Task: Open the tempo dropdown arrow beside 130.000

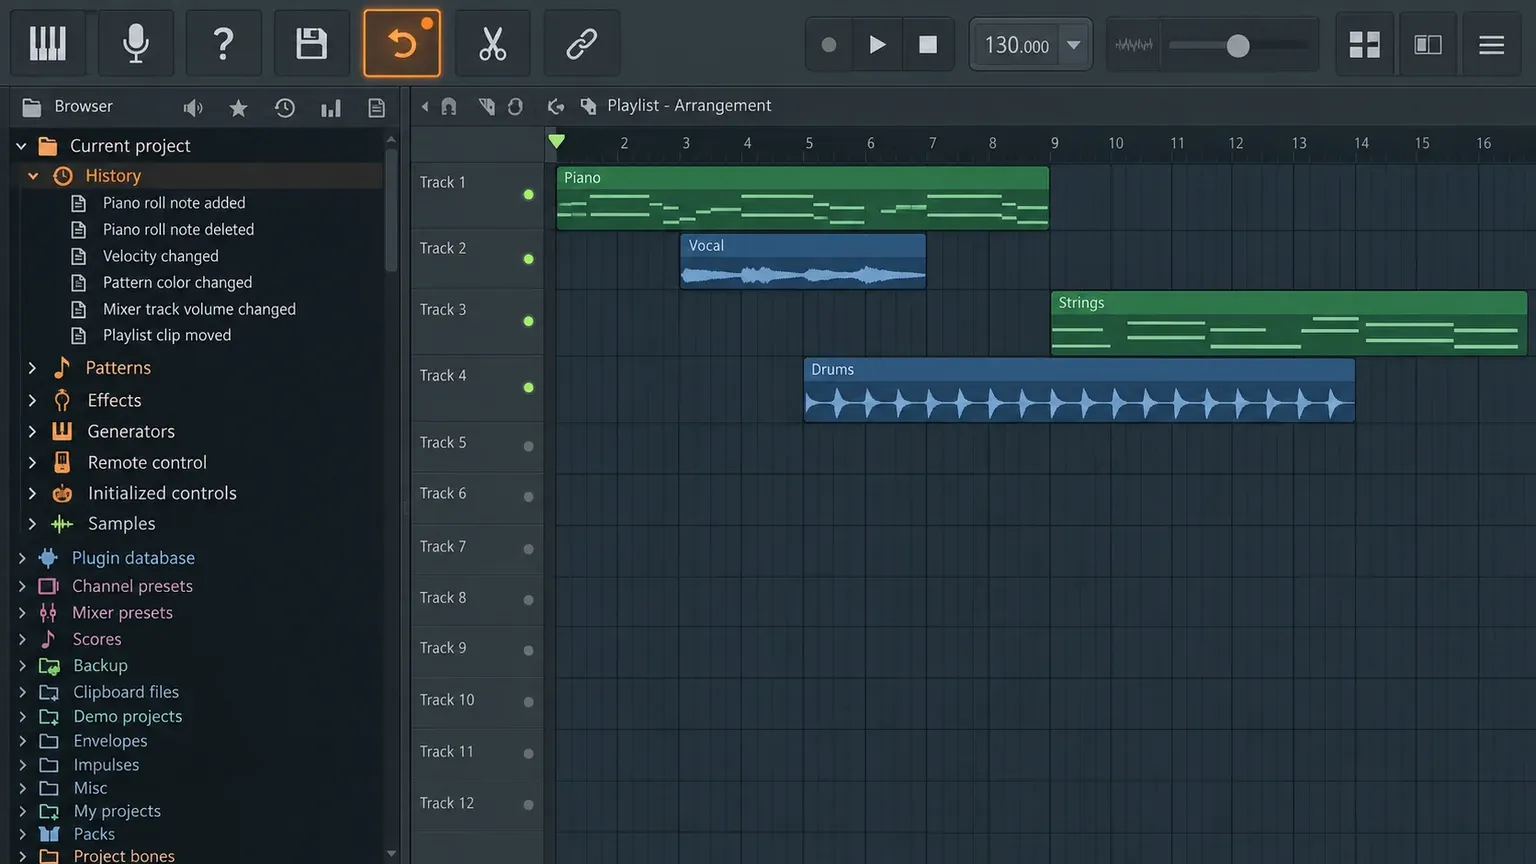Action: (1074, 45)
